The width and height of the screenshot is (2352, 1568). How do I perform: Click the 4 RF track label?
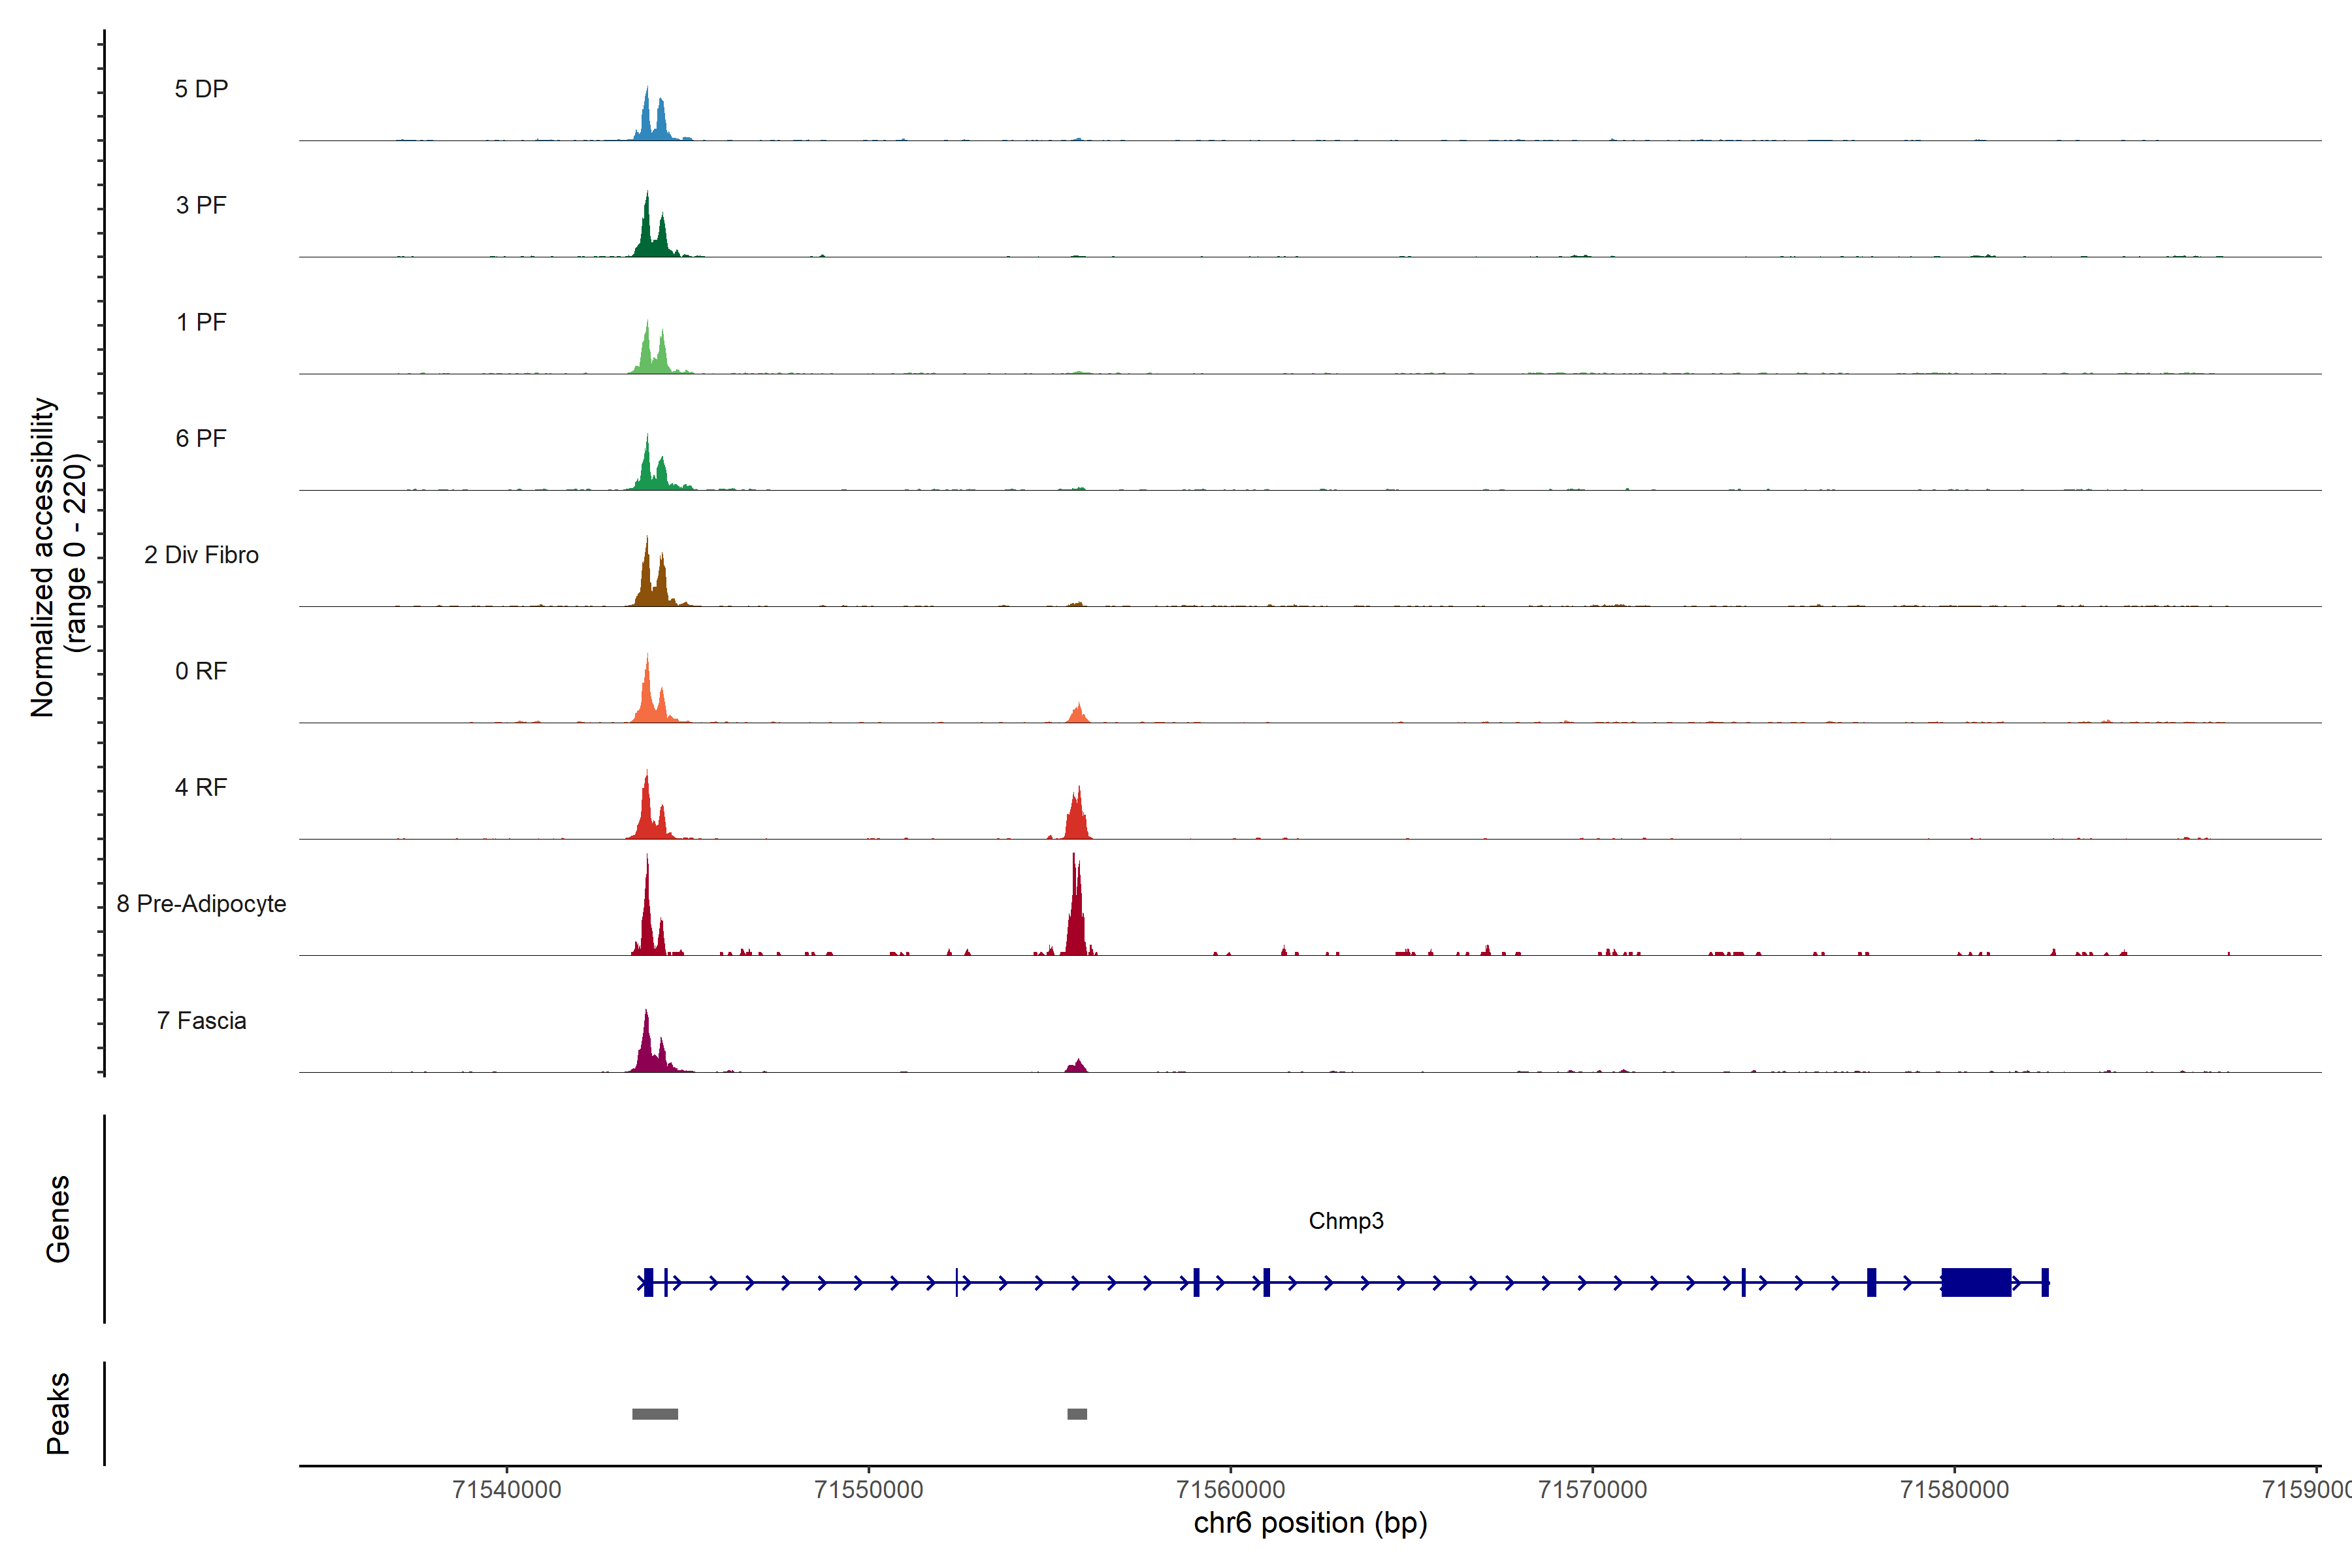pos(201,787)
